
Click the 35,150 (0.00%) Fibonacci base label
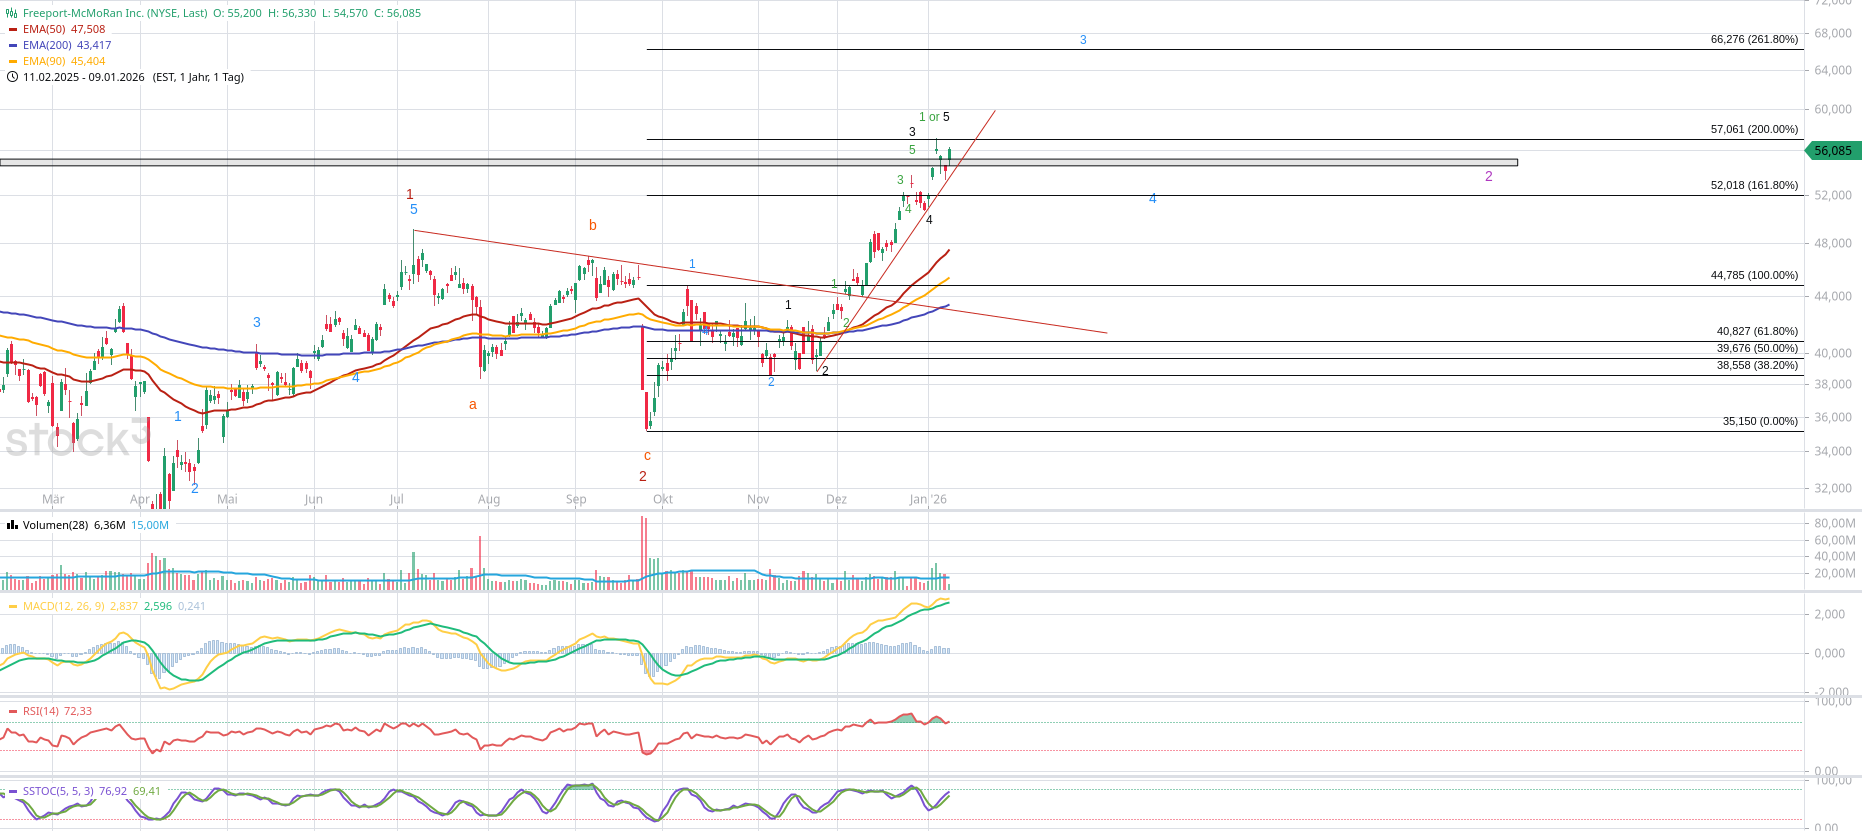[x=1759, y=422]
